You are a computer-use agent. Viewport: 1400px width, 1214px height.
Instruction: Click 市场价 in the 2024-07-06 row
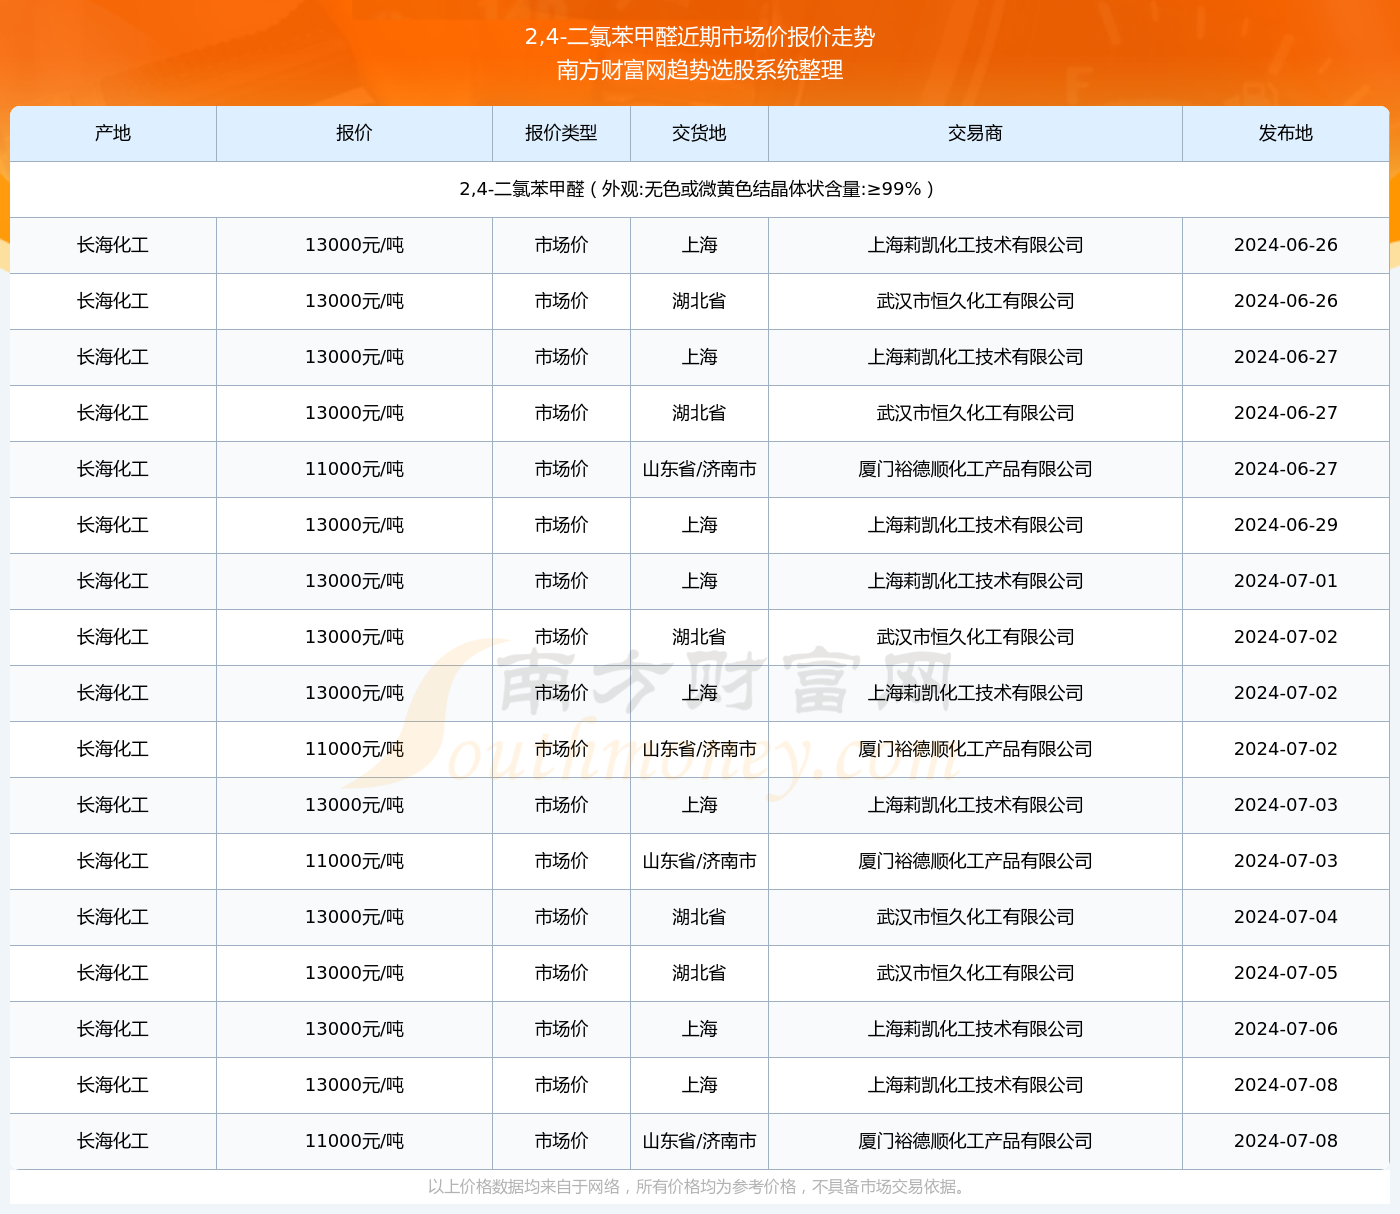(561, 1029)
